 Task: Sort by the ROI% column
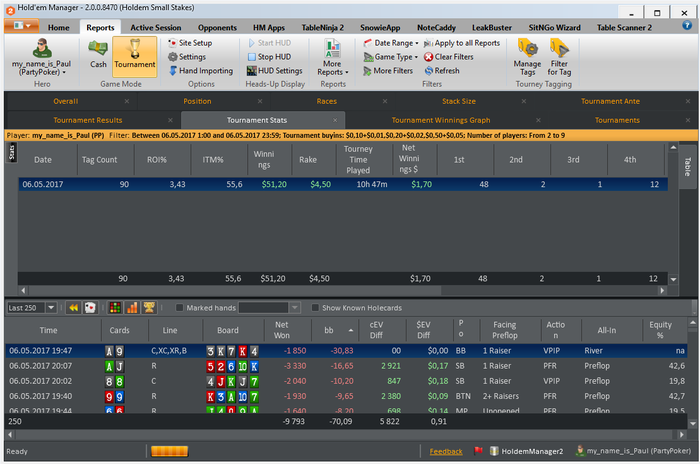(157, 159)
